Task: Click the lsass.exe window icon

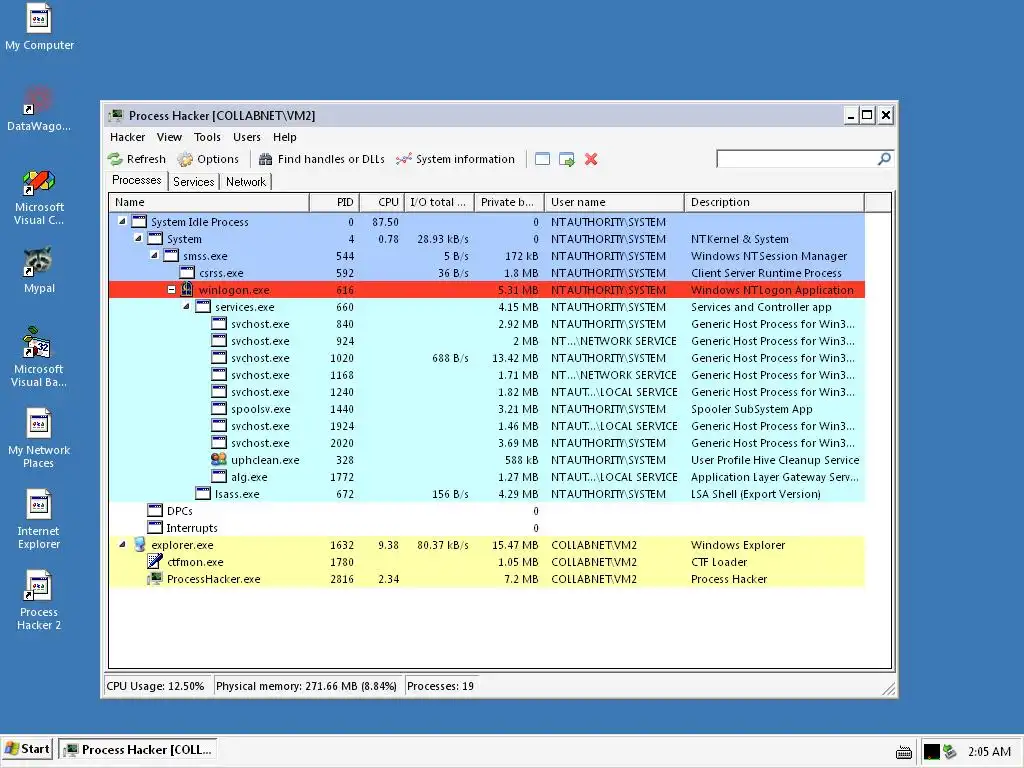Action: [x=203, y=493]
